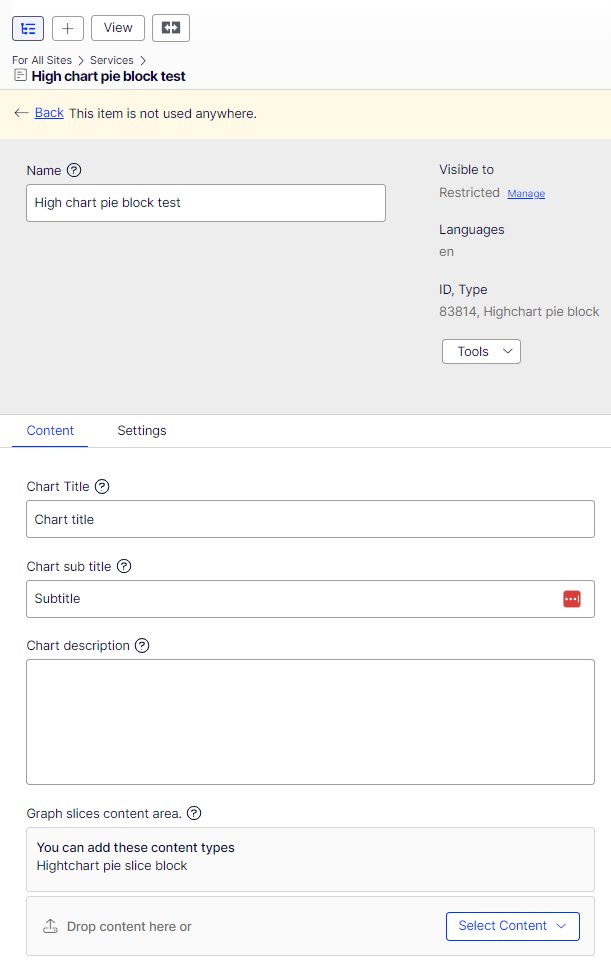Click the breadcrumb chevron after Services
Viewport: 611px width, 969px height.
143,60
